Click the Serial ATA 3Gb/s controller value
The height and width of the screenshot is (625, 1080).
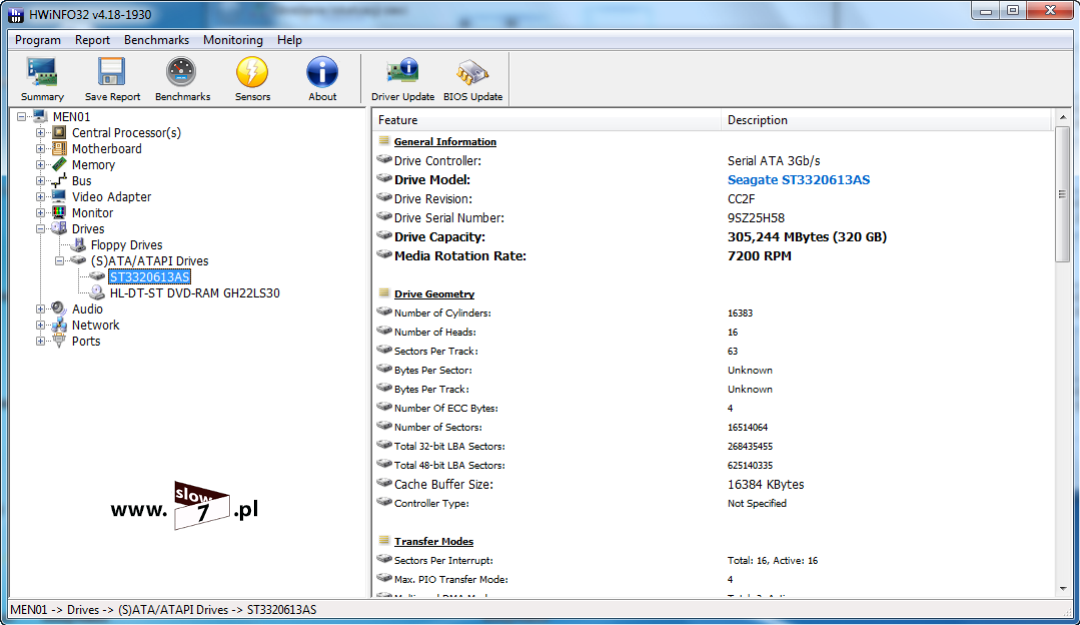pyautogui.click(x=773, y=161)
